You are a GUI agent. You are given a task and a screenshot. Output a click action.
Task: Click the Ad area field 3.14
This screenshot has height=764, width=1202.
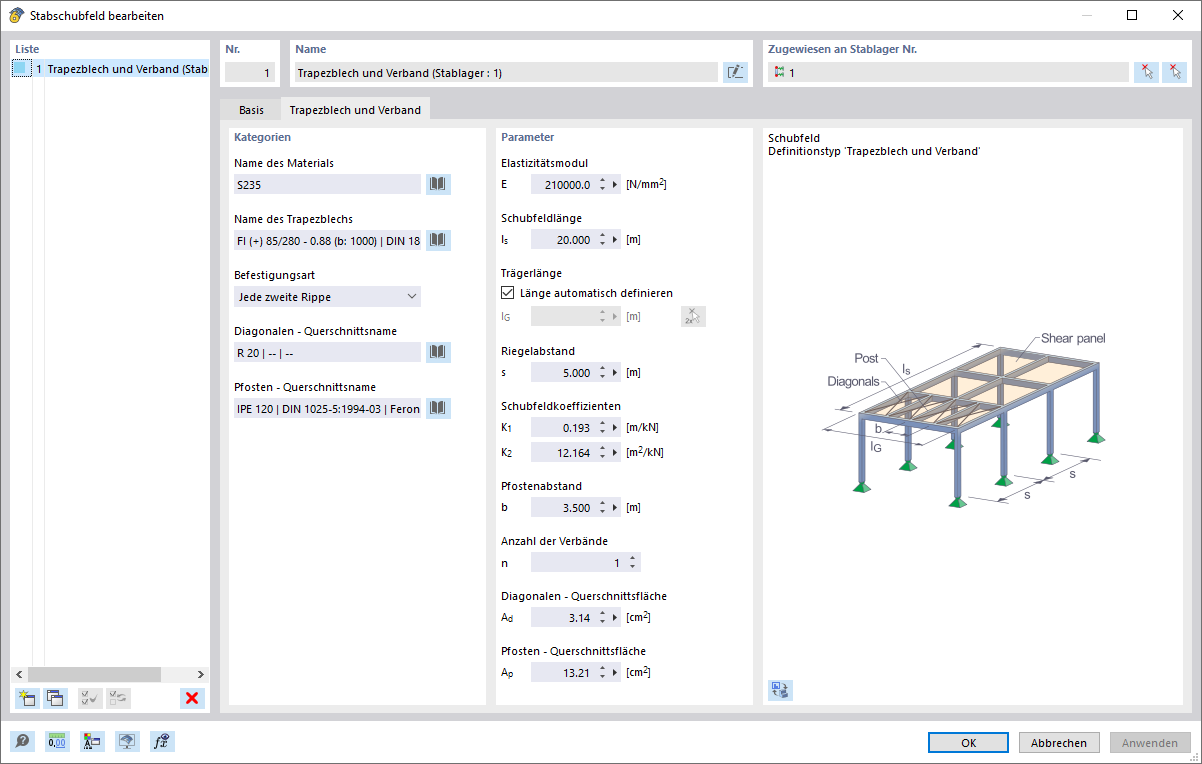(563, 617)
